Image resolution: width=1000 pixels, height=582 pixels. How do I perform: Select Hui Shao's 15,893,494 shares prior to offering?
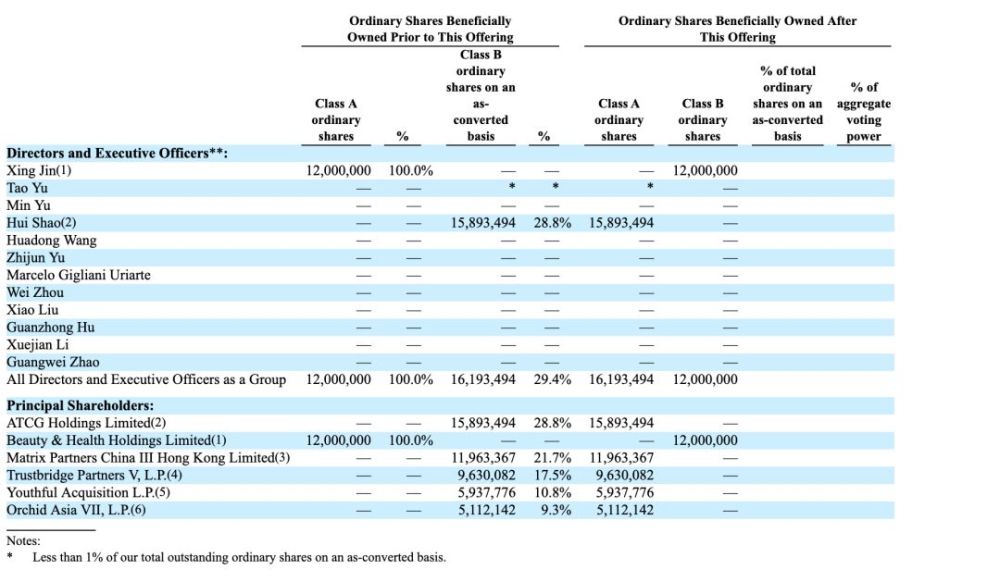483,223
